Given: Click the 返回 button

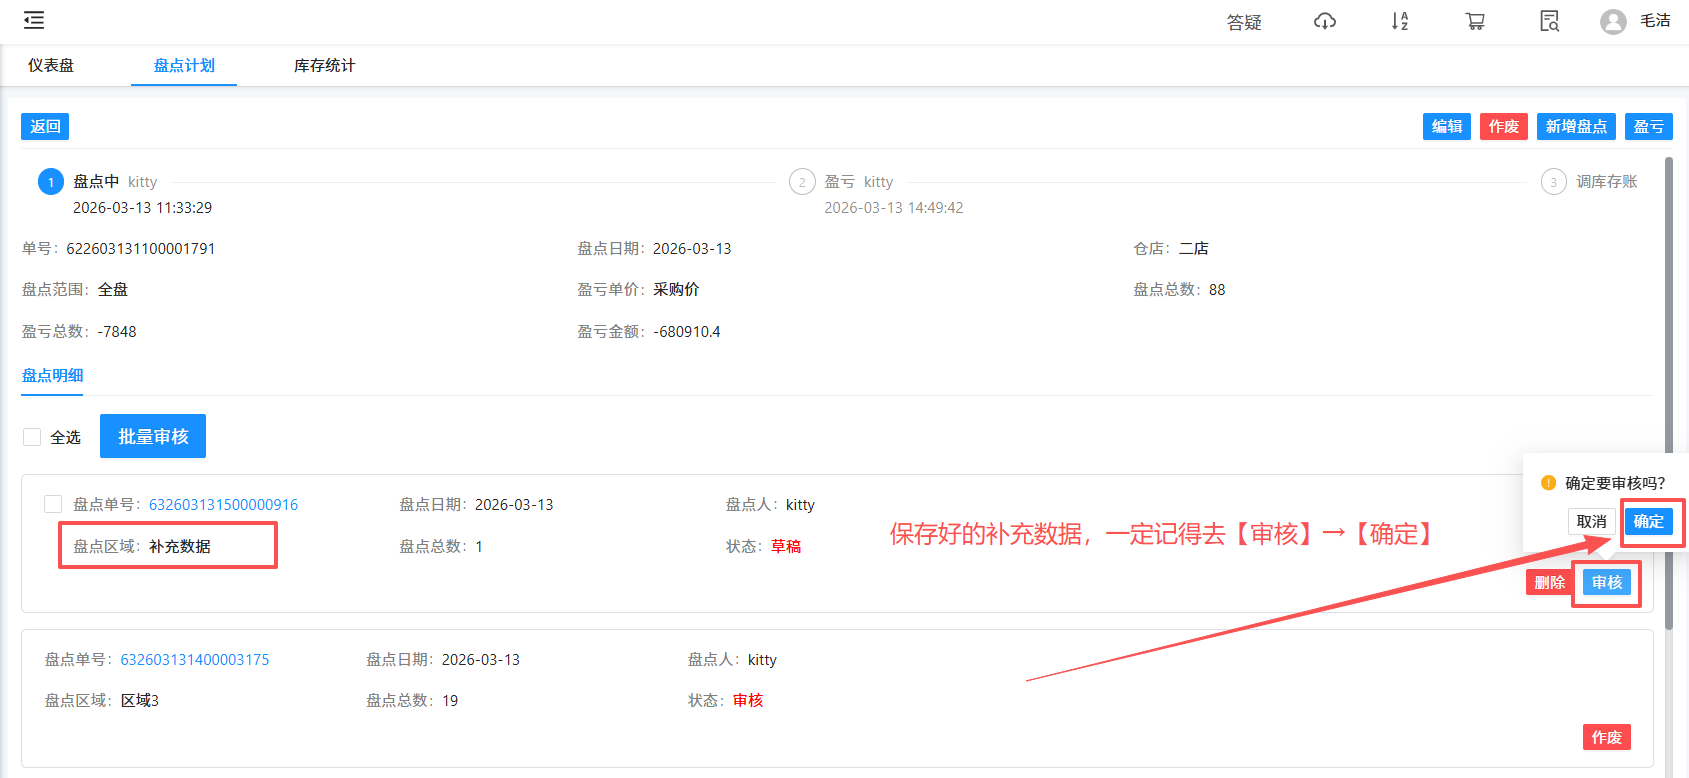Looking at the screenshot, I should (45, 127).
